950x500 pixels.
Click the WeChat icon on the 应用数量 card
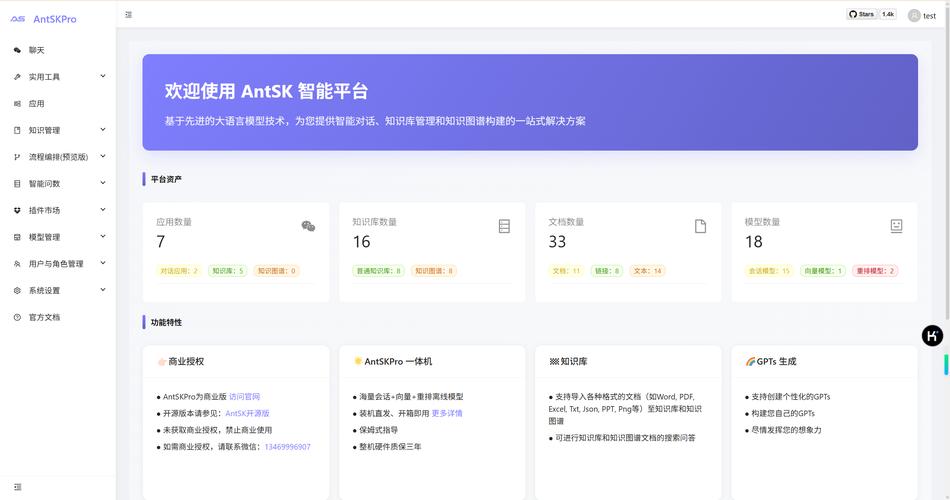point(308,226)
